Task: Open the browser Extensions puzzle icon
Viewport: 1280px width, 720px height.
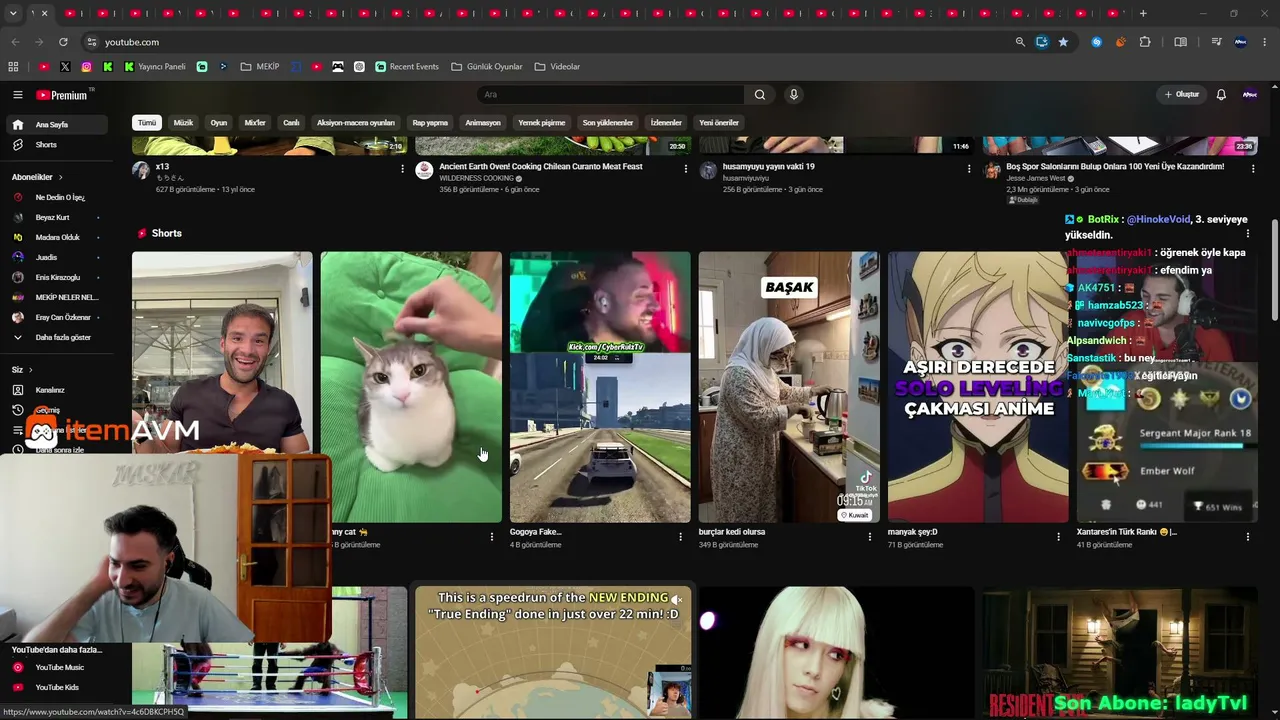Action: pyautogui.click(x=1145, y=42)
